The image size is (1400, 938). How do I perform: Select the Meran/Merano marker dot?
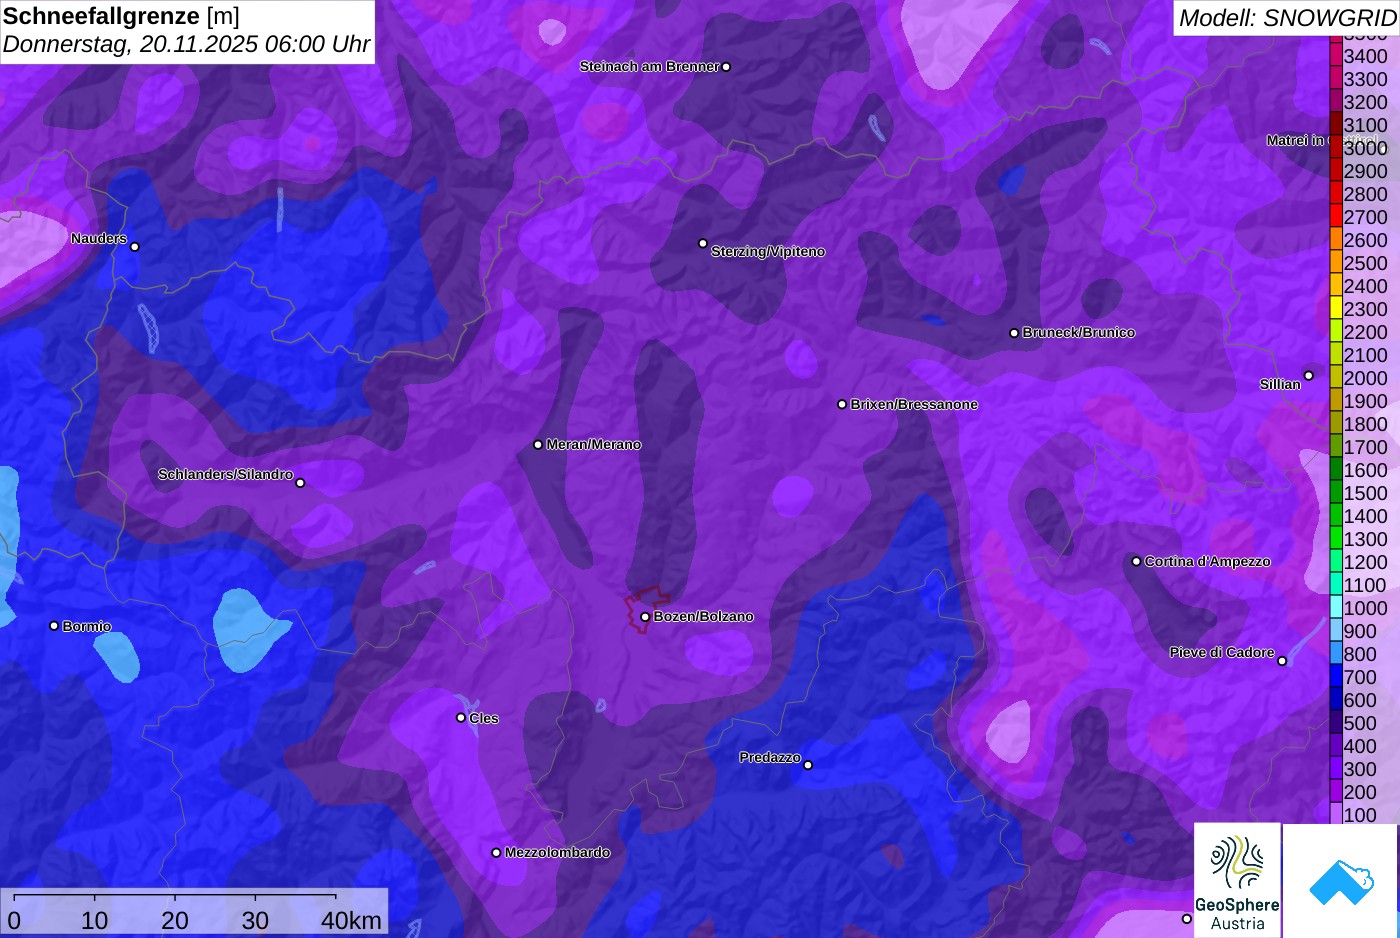click(x=538, y=445)
